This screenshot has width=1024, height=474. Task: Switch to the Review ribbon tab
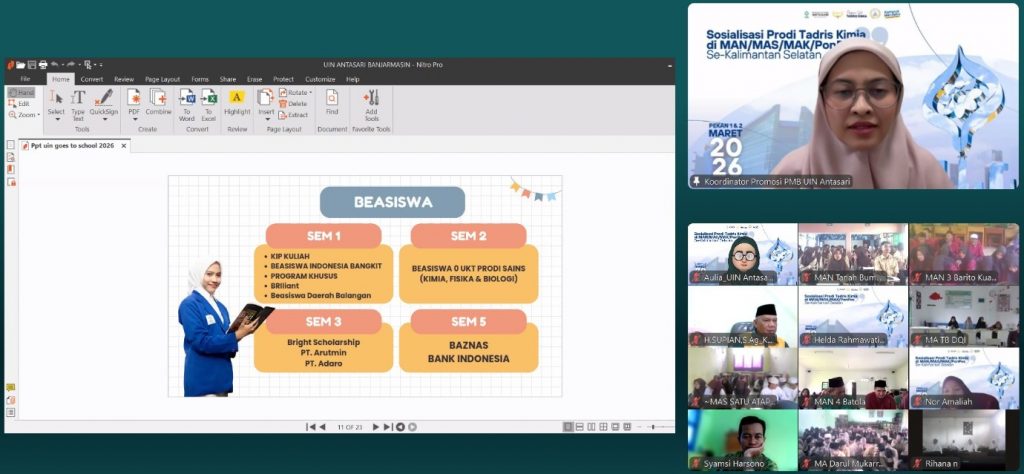coord(124,79)
